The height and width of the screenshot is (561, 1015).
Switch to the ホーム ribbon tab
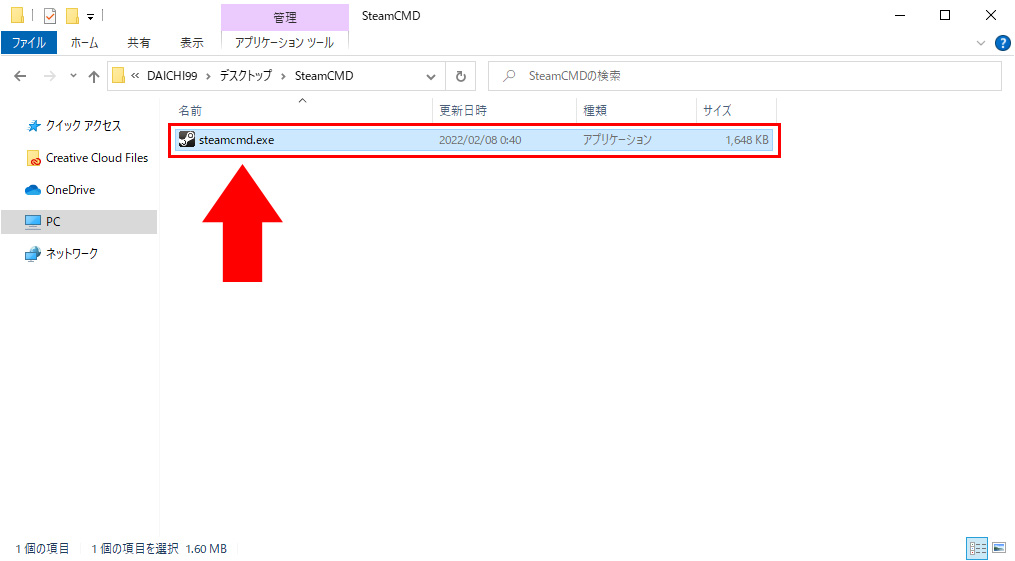tap(84, 43)
